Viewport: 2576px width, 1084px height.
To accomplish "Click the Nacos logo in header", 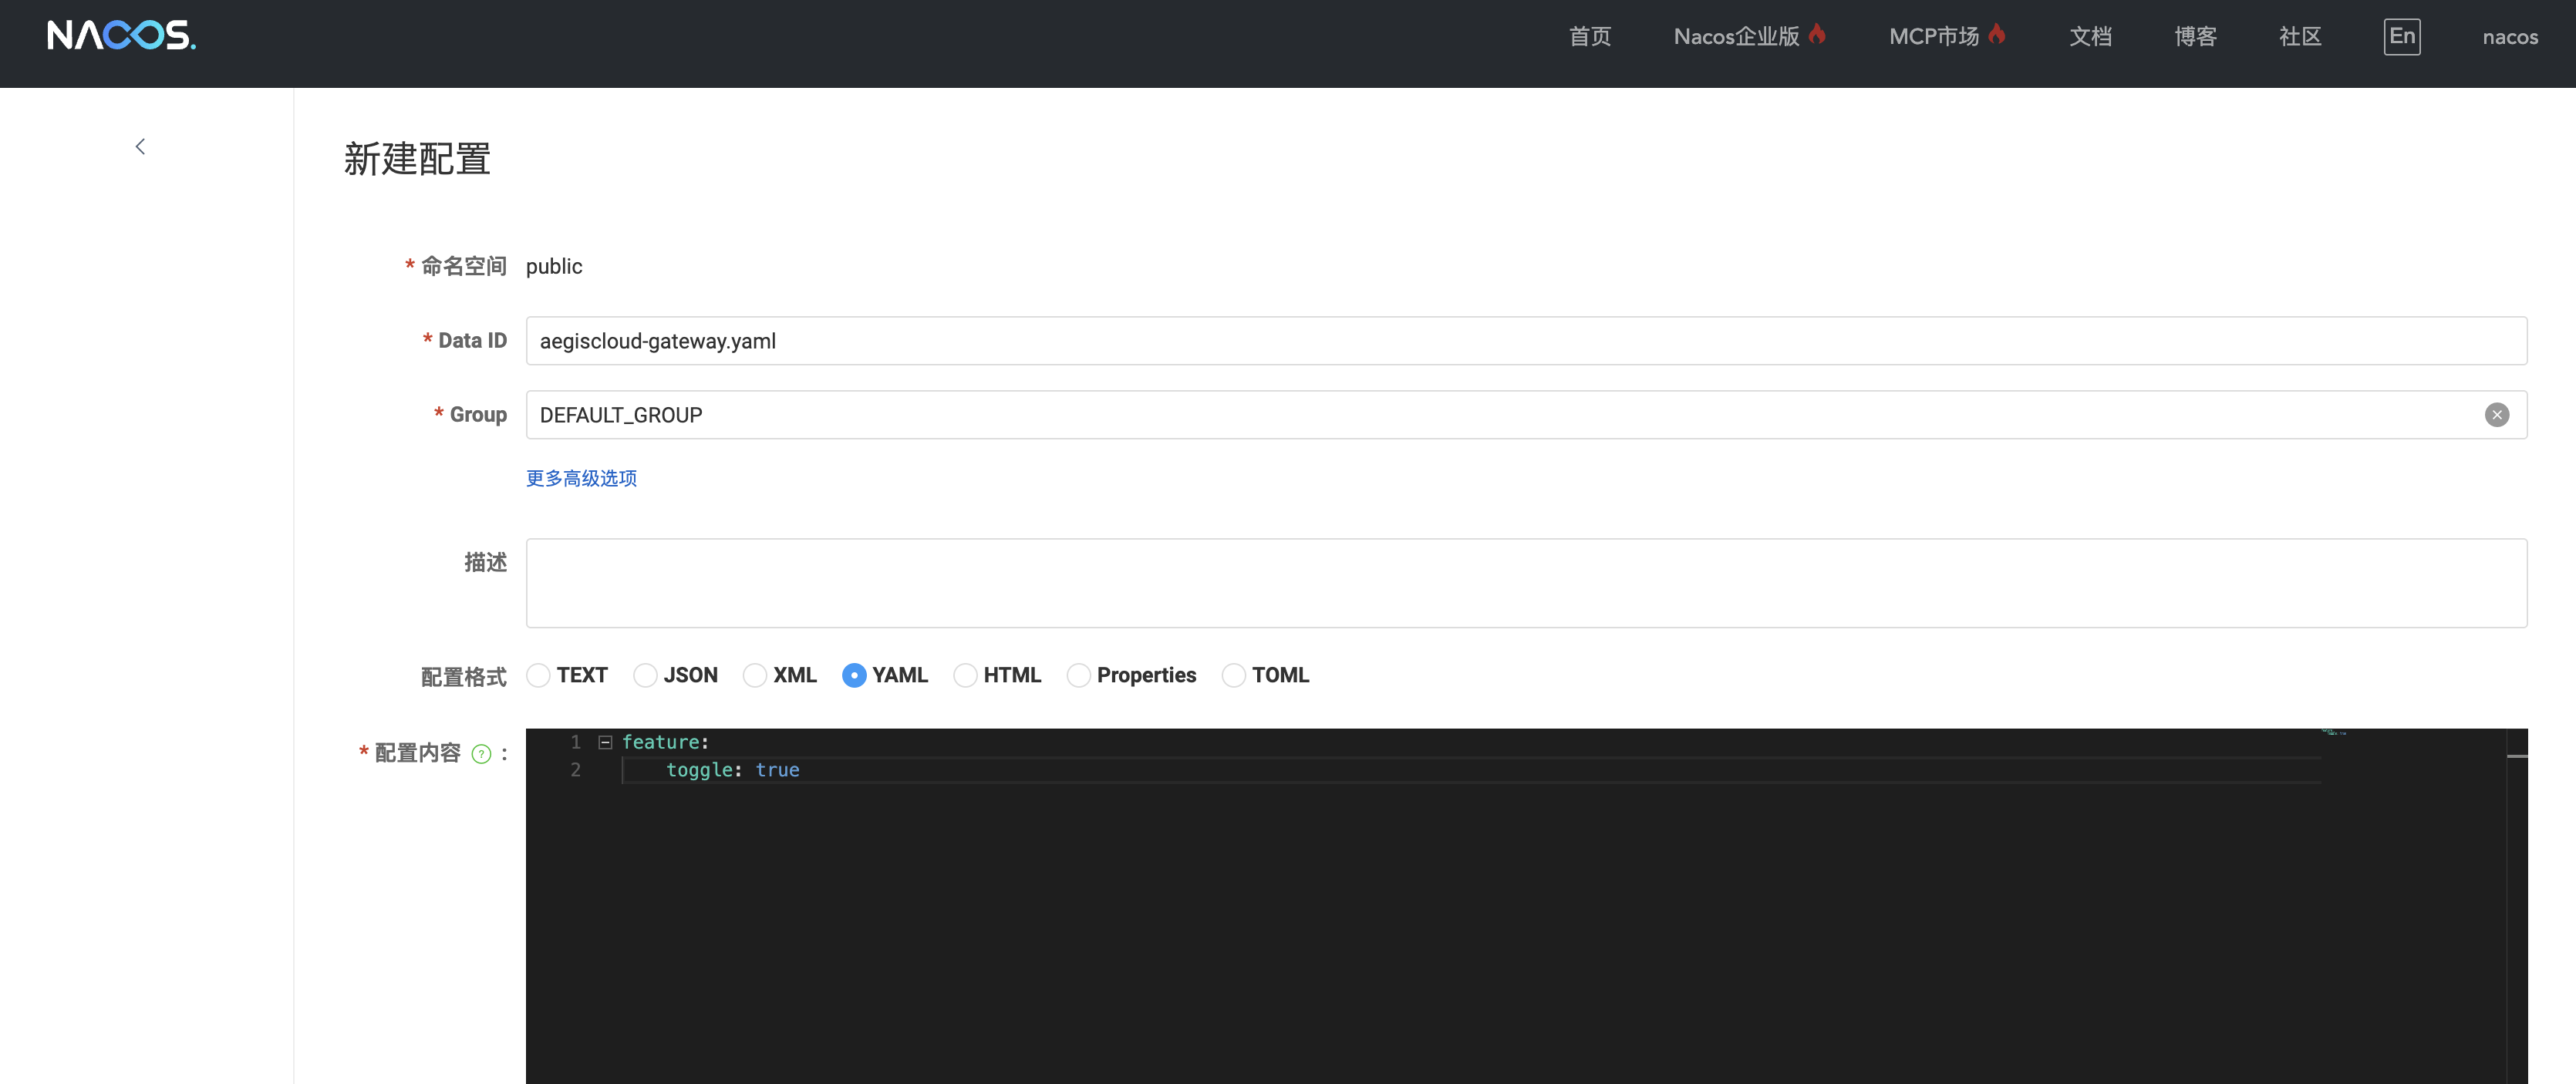I will tap(121, 36).
